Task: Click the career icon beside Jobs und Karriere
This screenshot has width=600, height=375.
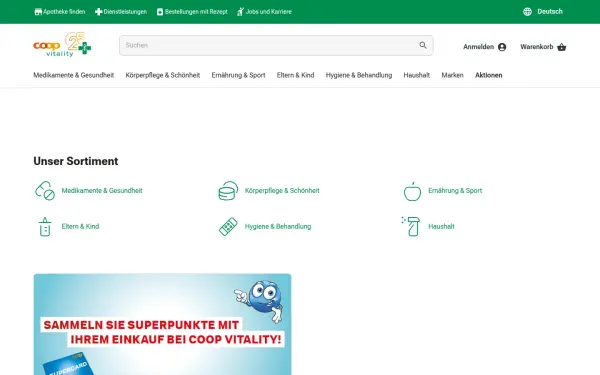Action: coord(240,12)
